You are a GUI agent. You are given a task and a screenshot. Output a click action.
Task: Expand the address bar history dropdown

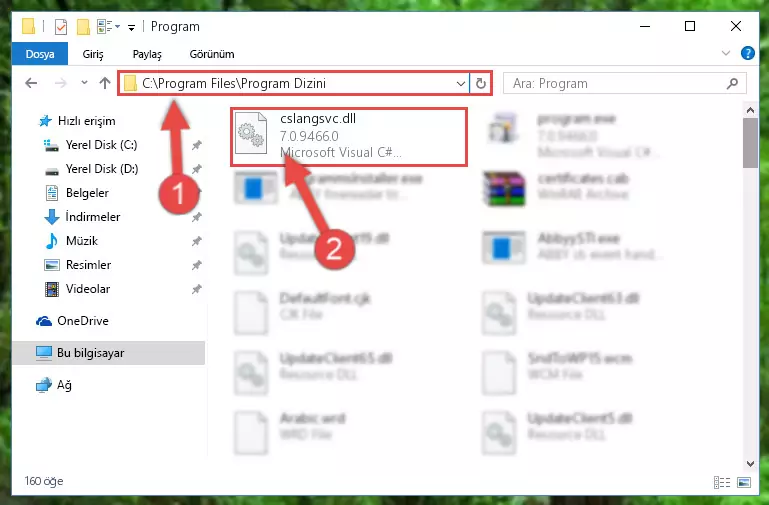pos(461,83)
